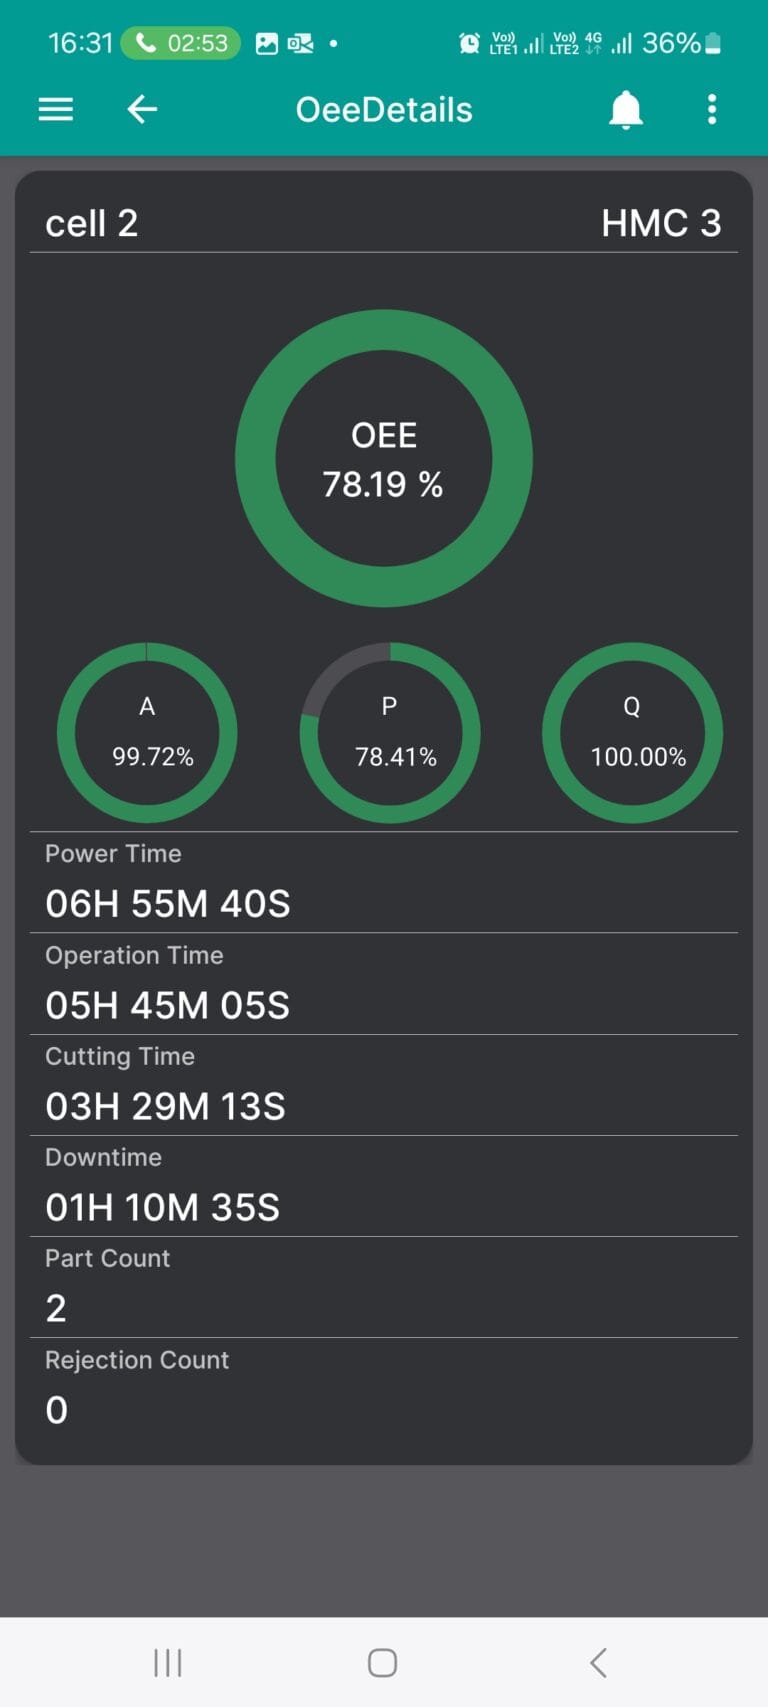Select the Quality 100.00% gauge
This screenshot has width=768, height=1707.
click(x=632, y=733)
